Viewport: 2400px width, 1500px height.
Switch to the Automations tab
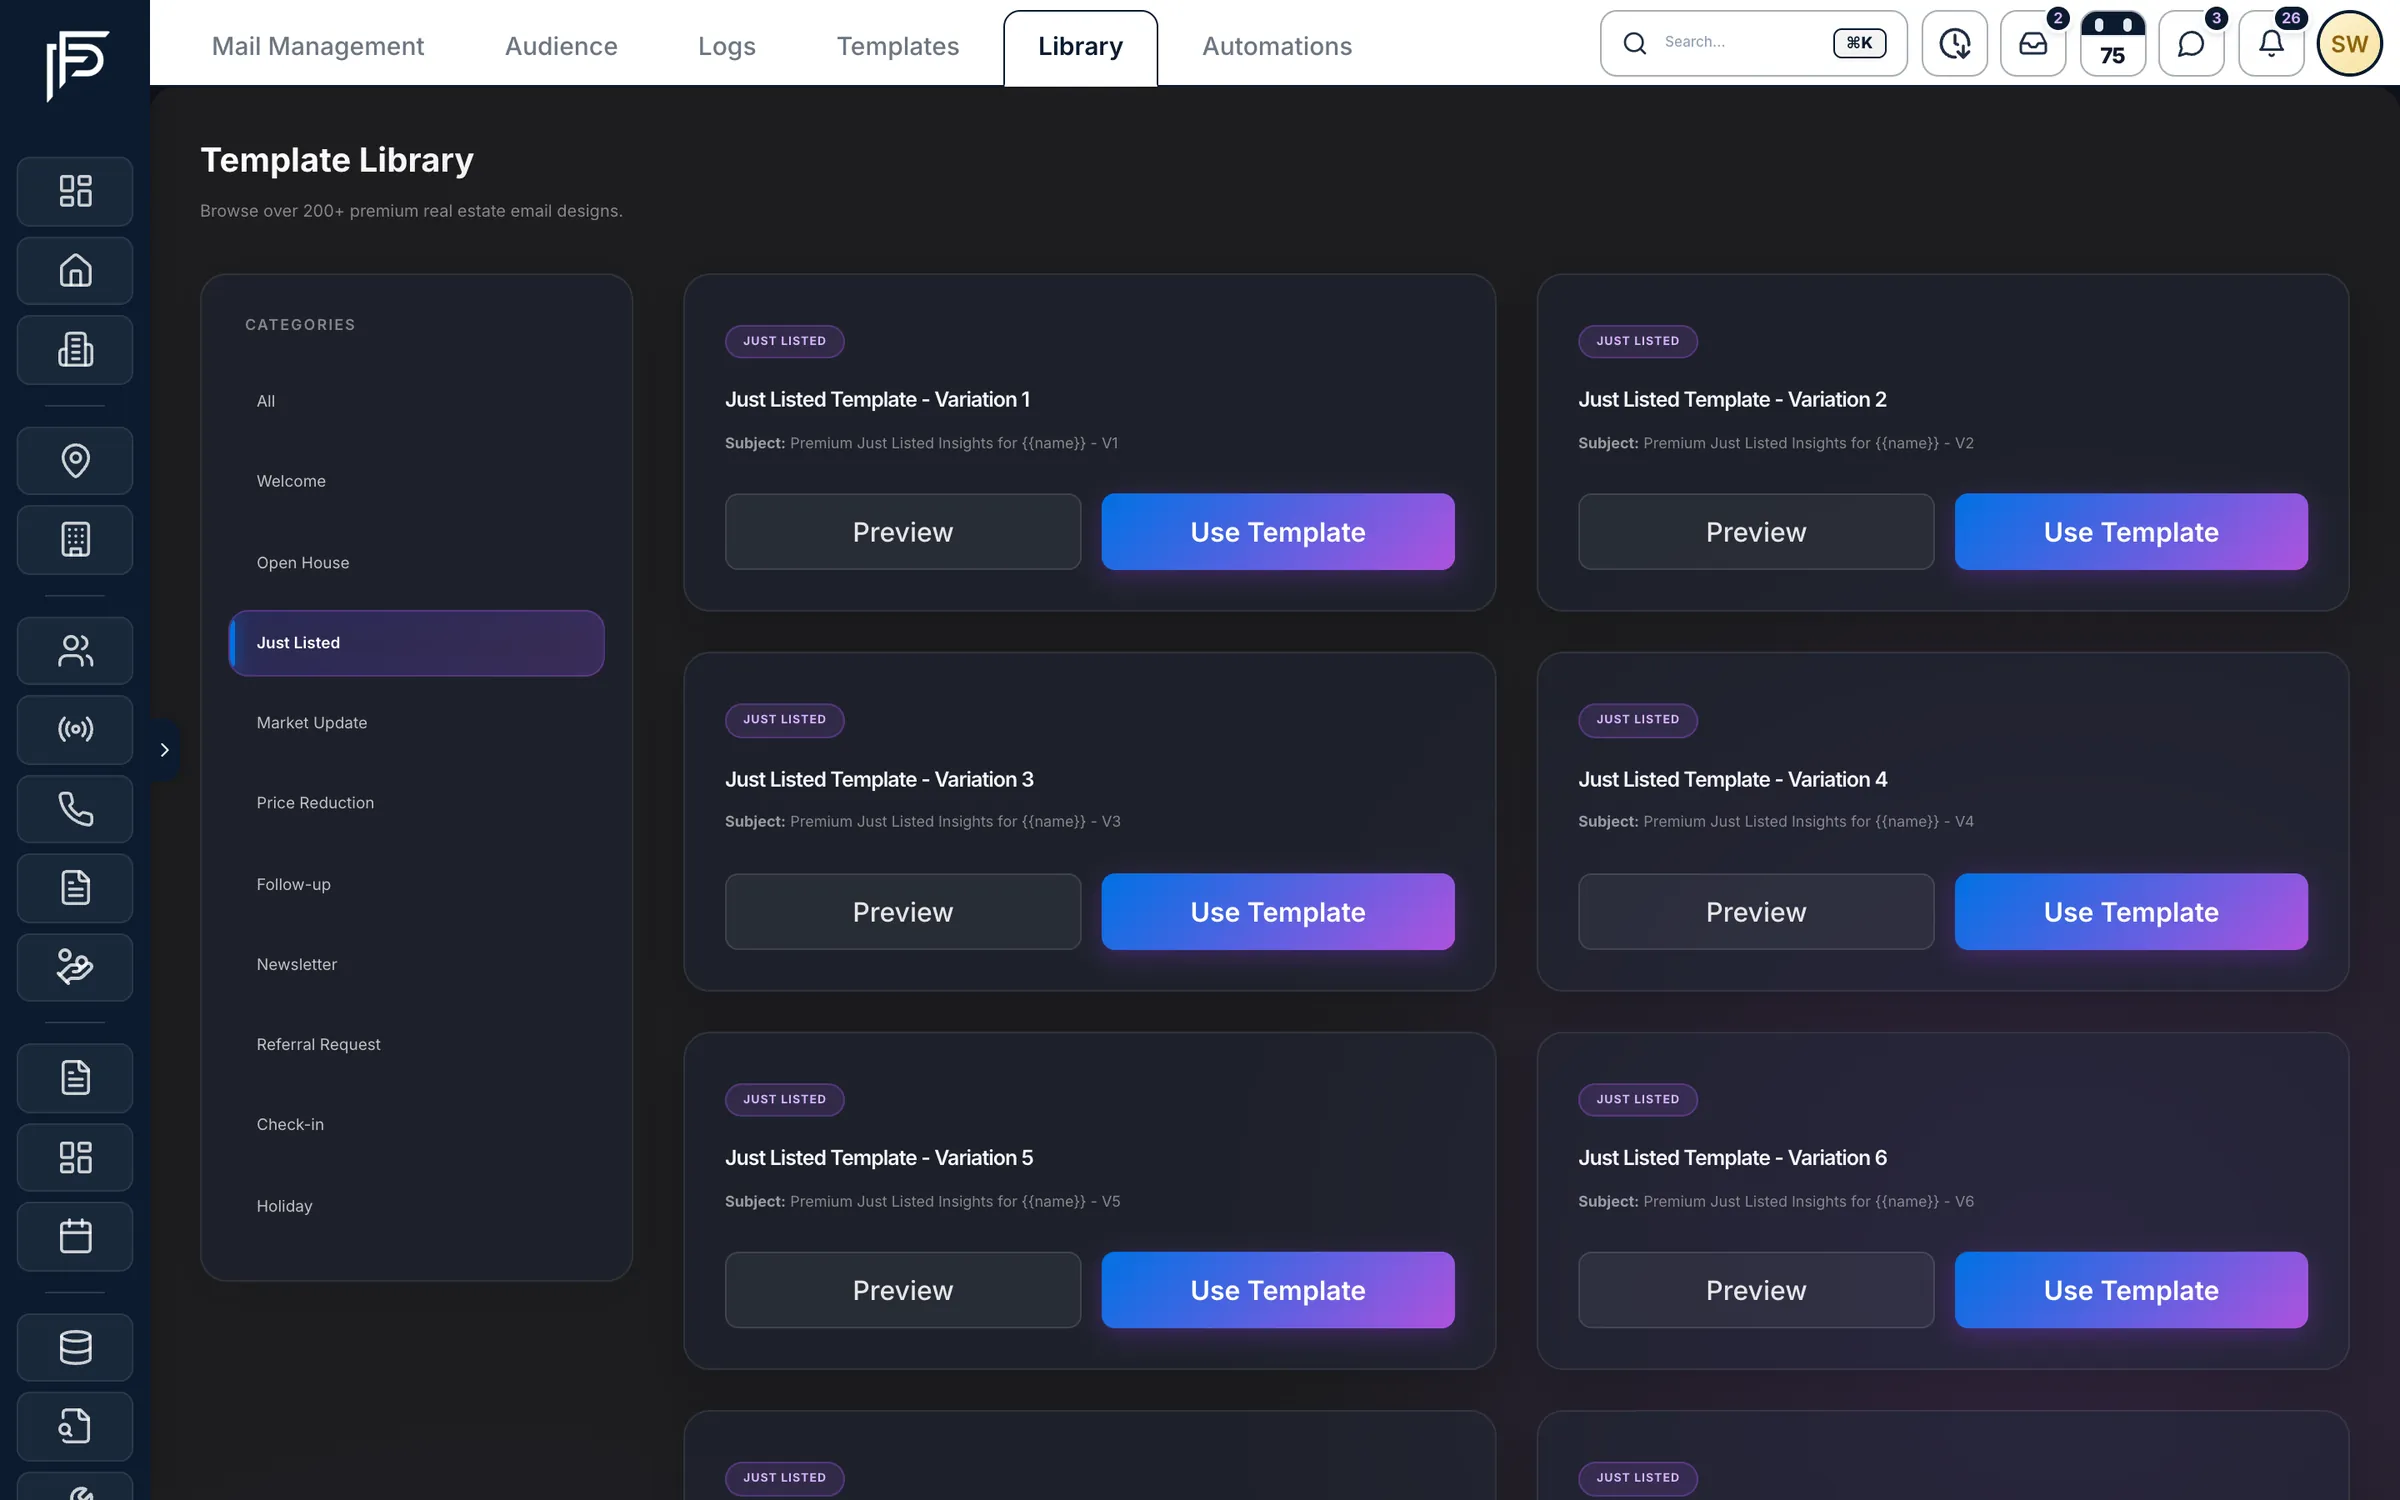[x=1277, y=46]
